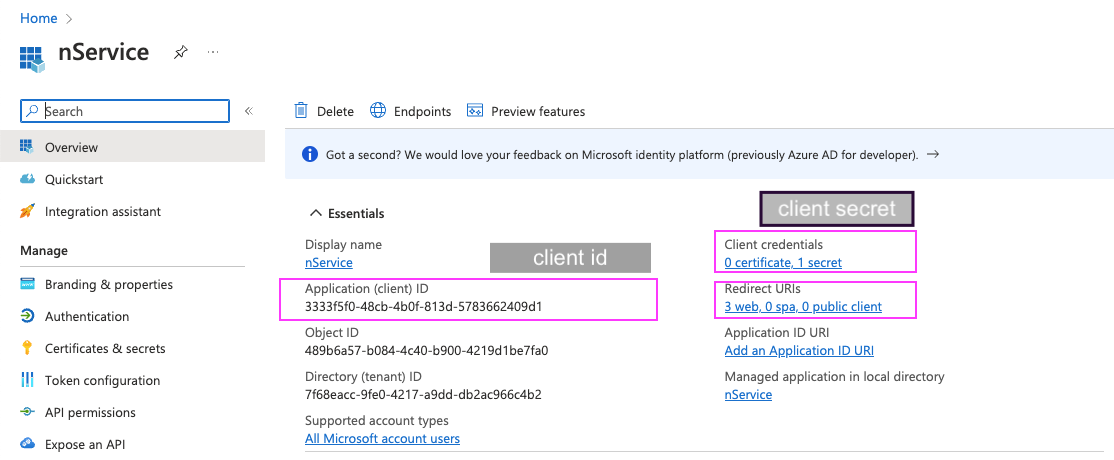The height and width of the screenshot is (460, 1114).
Task: Open Token configuration icon
Action: point(27,380)
